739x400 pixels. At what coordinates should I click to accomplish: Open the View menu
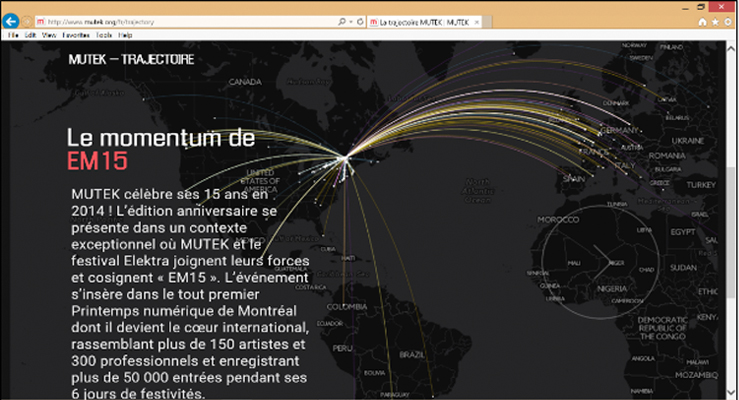point(49,35)
